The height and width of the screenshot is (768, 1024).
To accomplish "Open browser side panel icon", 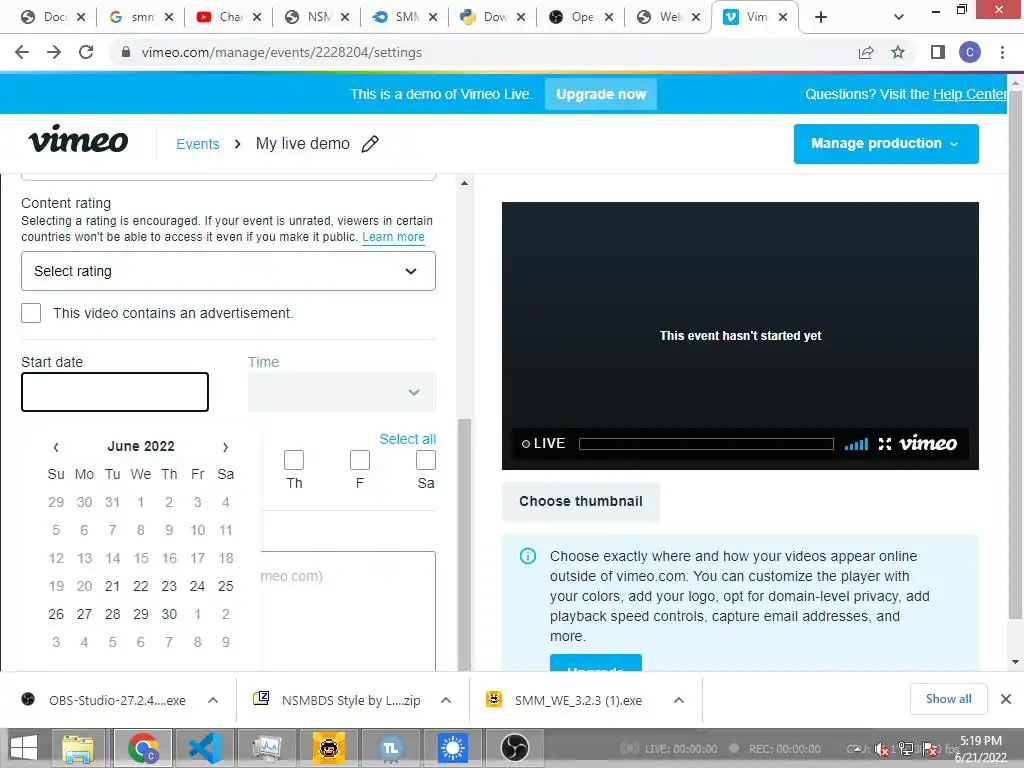I will 938,52.
